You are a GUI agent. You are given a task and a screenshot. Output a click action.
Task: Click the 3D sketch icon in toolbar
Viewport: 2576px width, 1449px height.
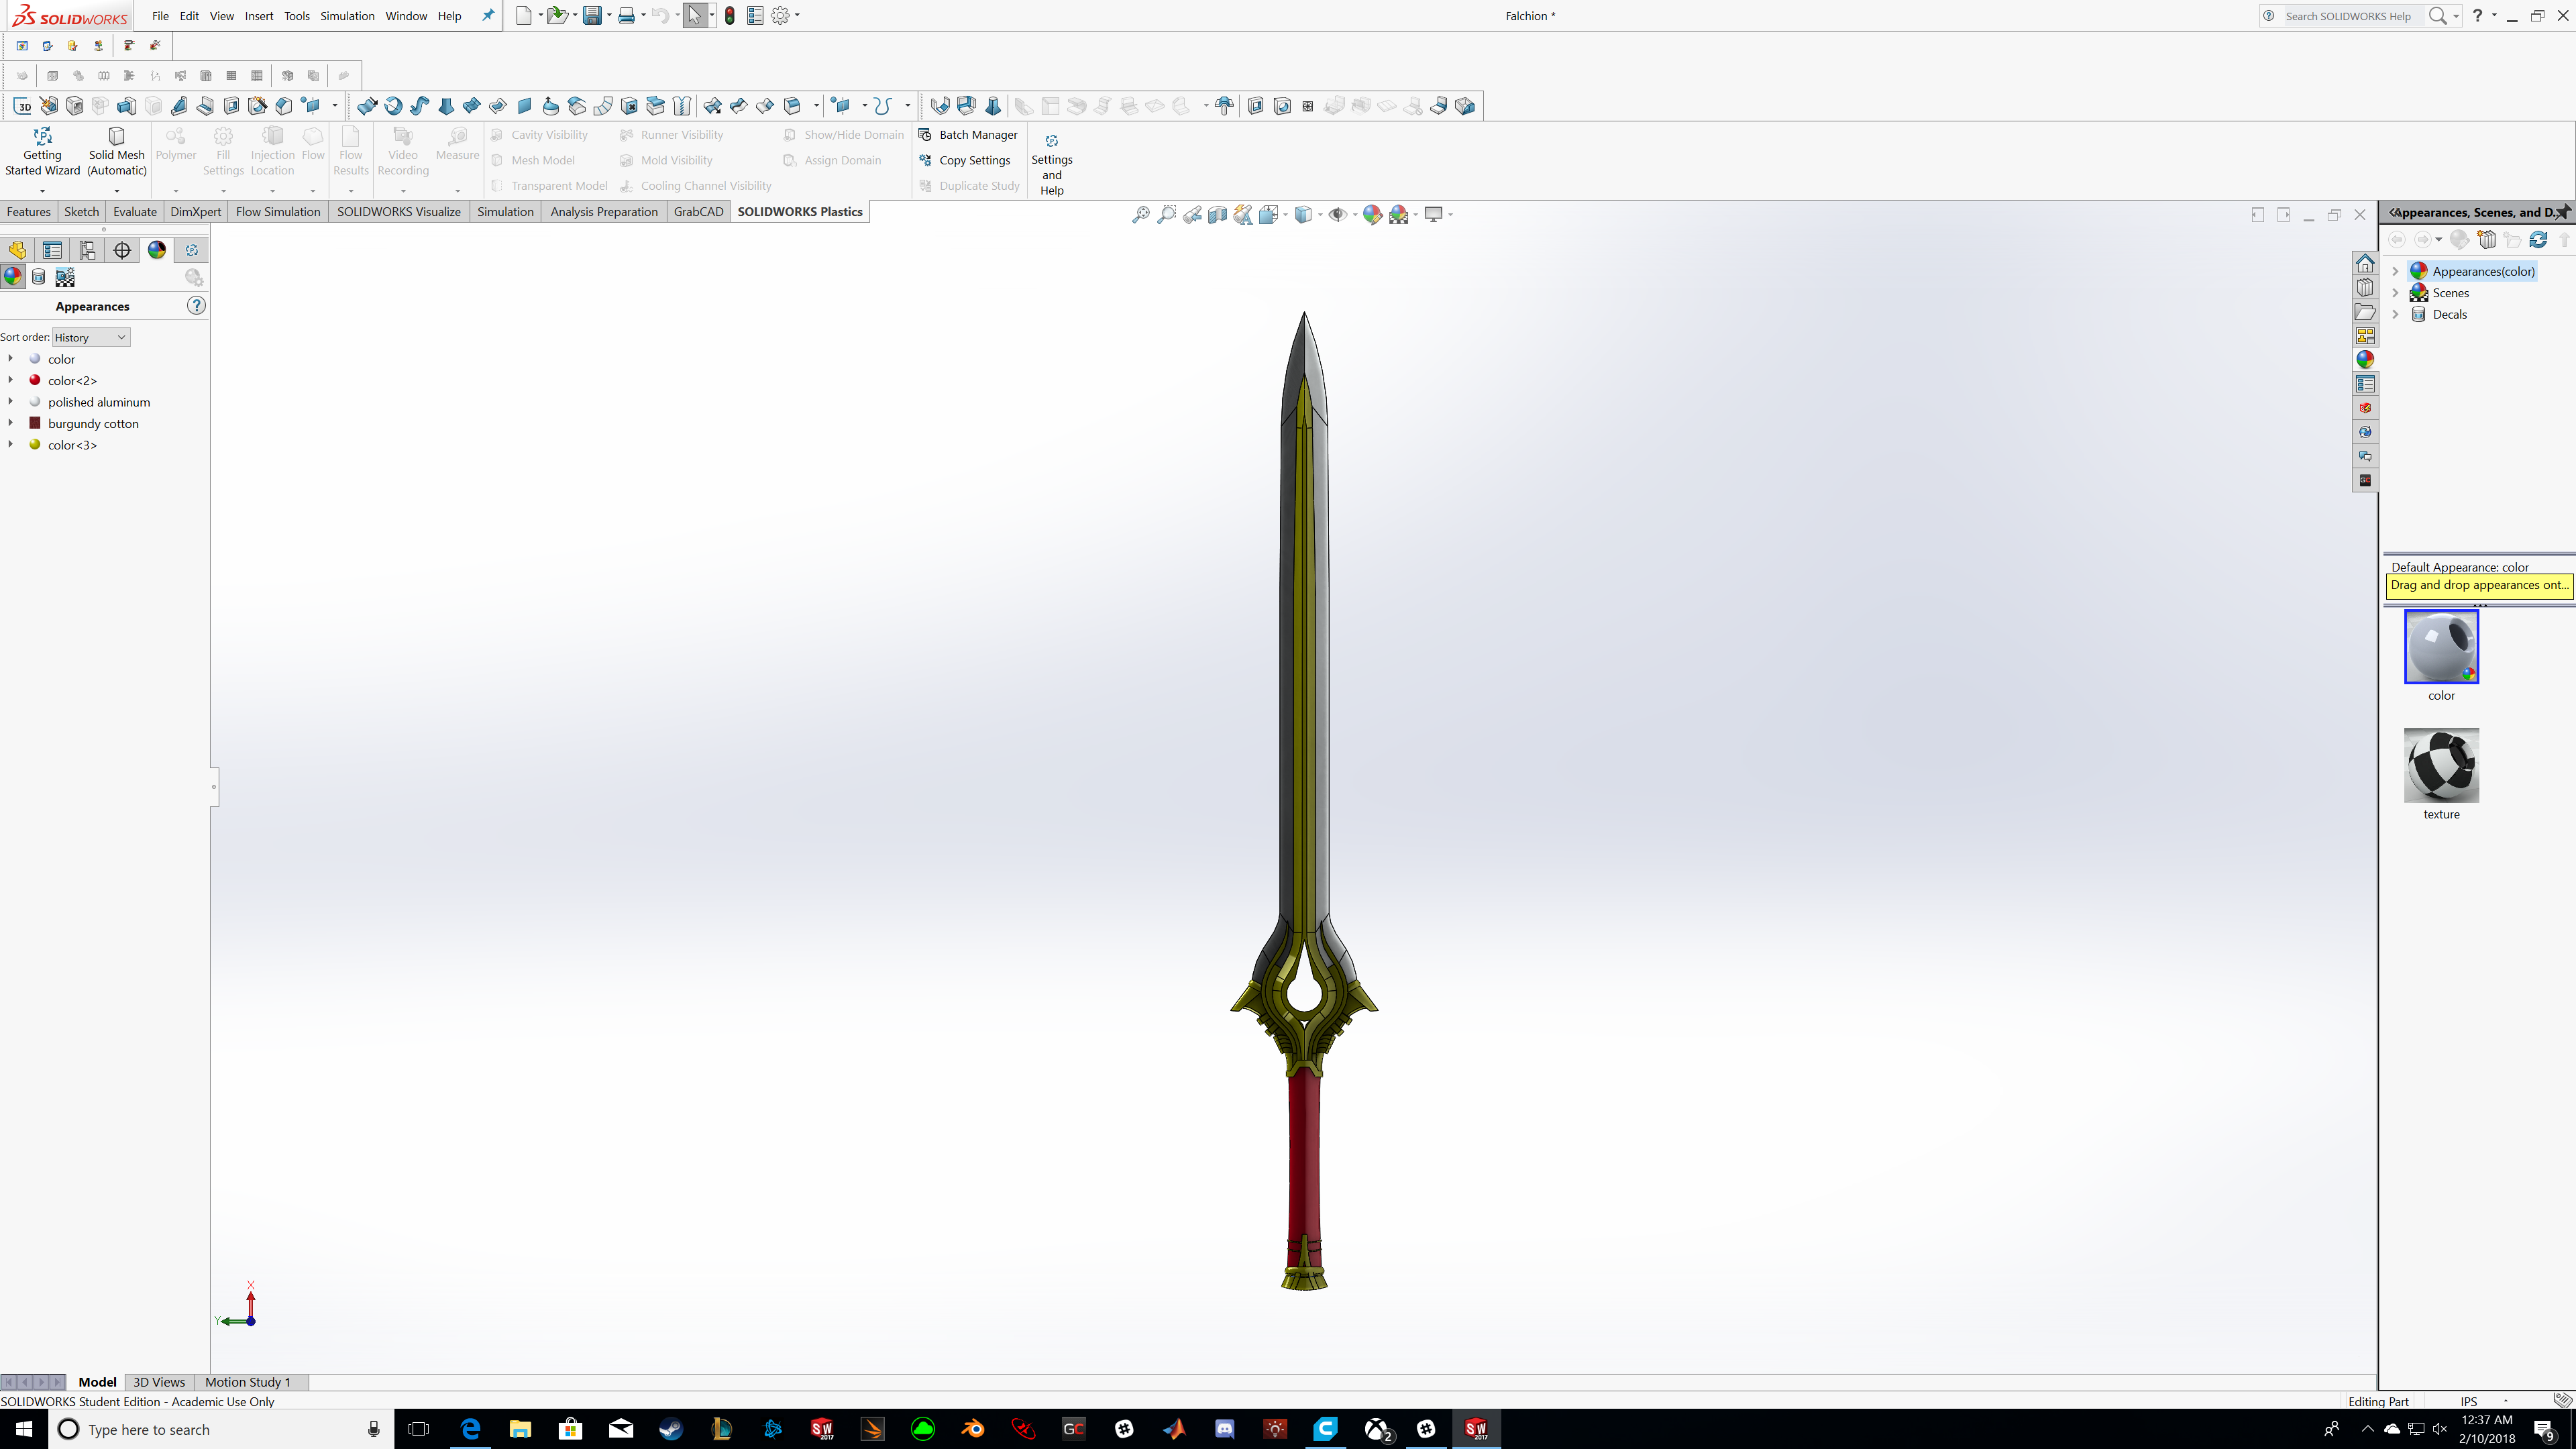tap(22, 106)
